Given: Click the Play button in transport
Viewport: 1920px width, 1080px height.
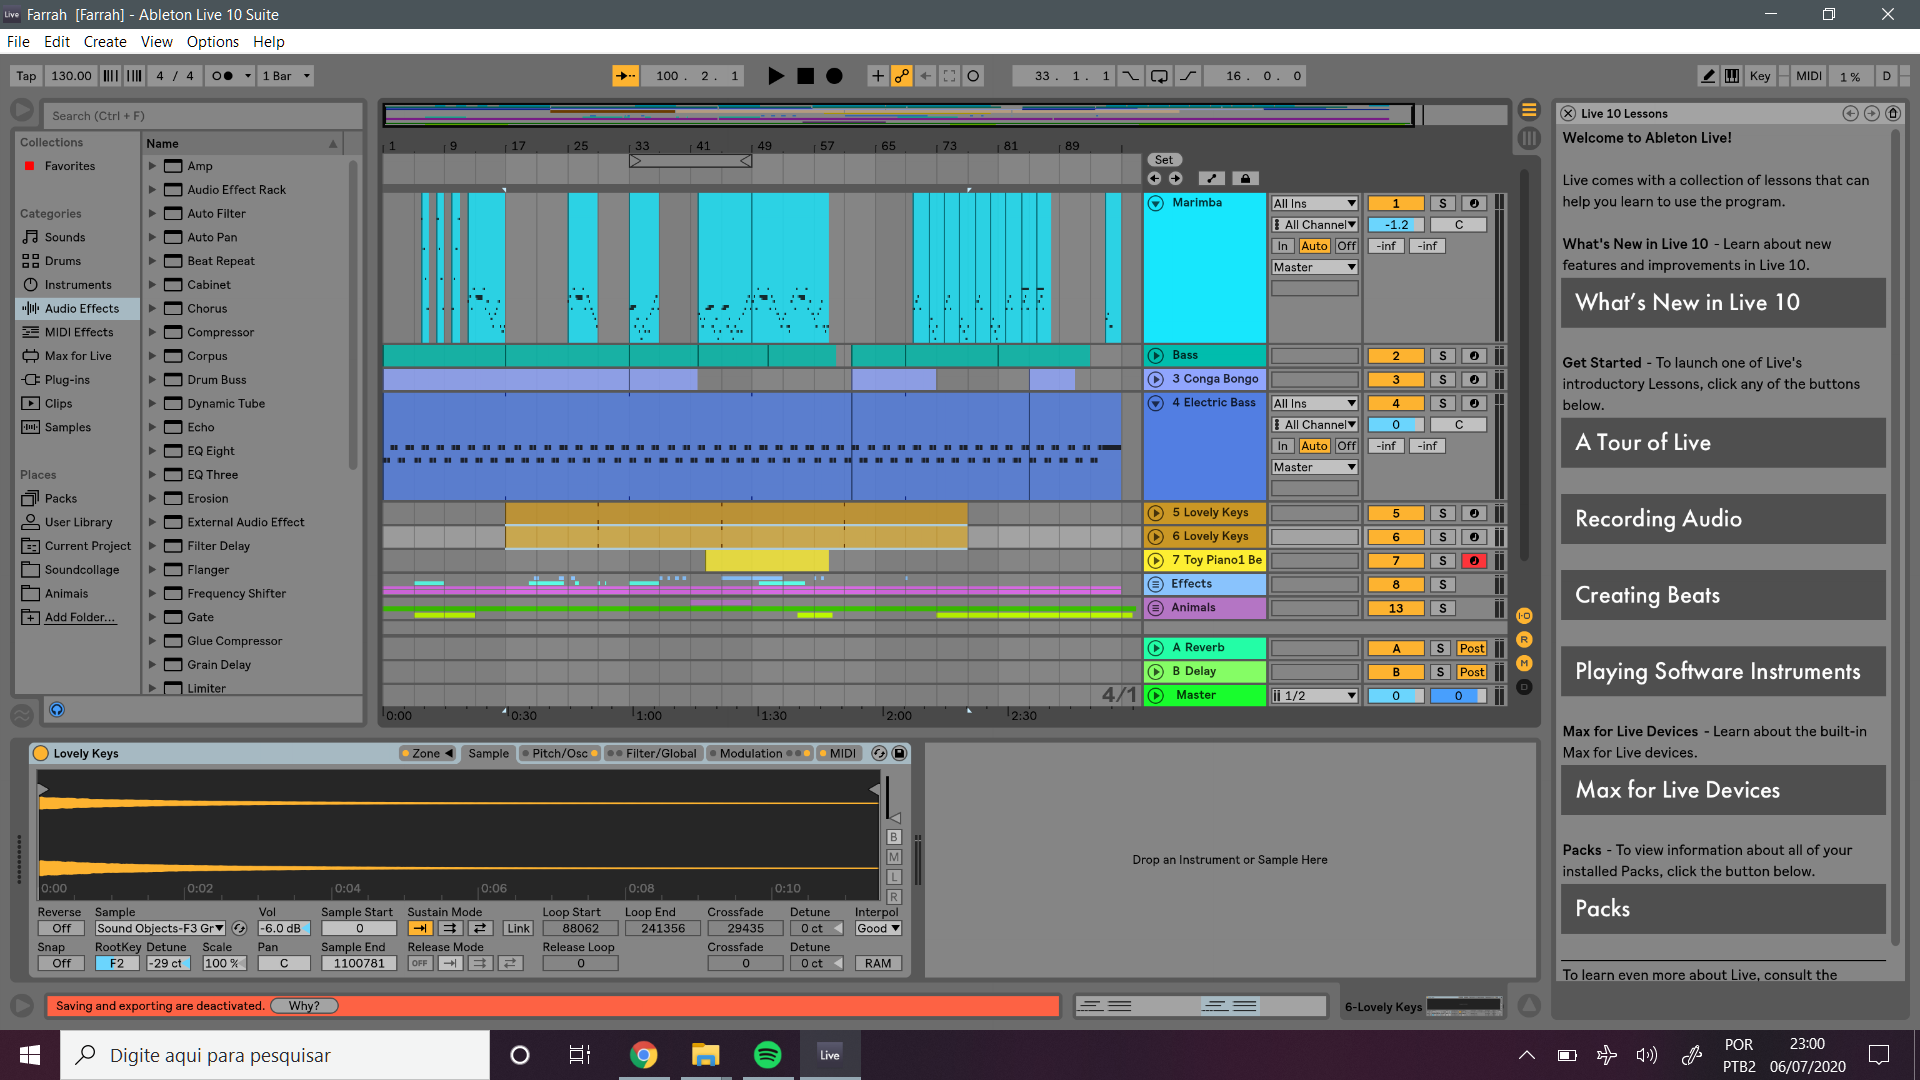Looking at the screenshot, I should tap(775, 76).
